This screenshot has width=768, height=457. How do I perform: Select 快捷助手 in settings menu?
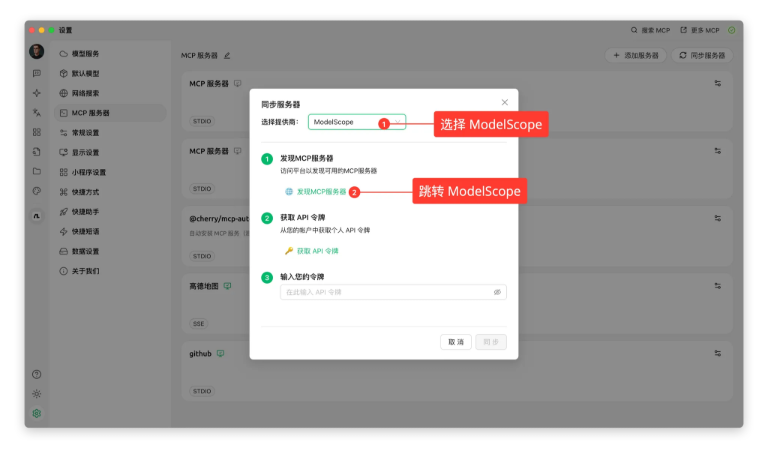tap(110, 212)
